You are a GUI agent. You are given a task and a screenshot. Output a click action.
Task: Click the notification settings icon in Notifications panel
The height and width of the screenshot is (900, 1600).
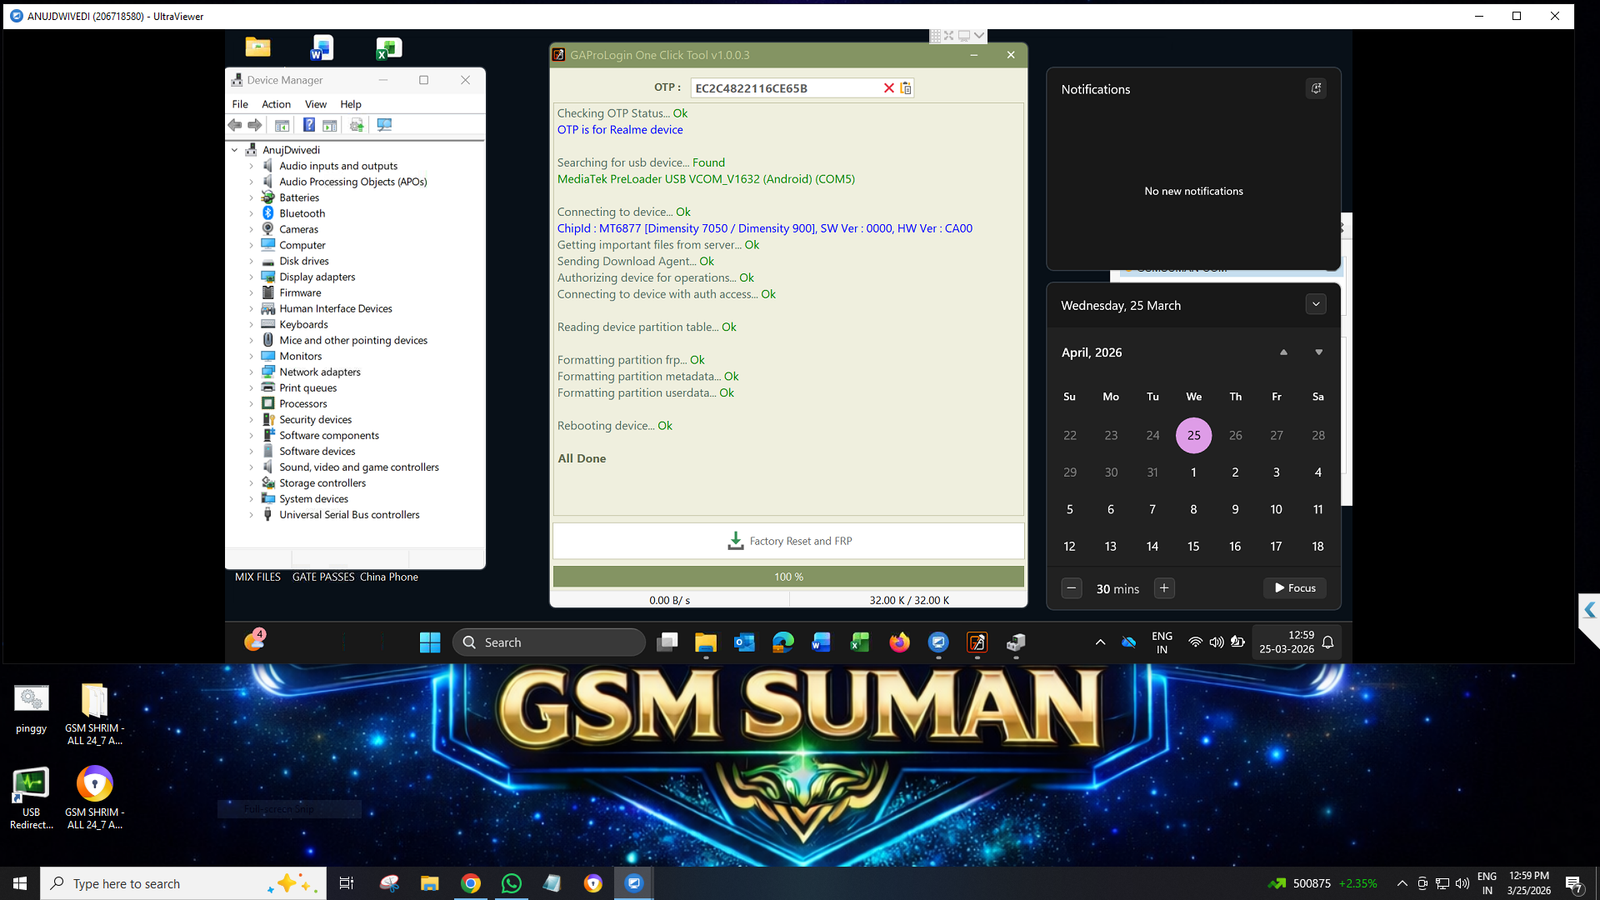click(1316, 89)
